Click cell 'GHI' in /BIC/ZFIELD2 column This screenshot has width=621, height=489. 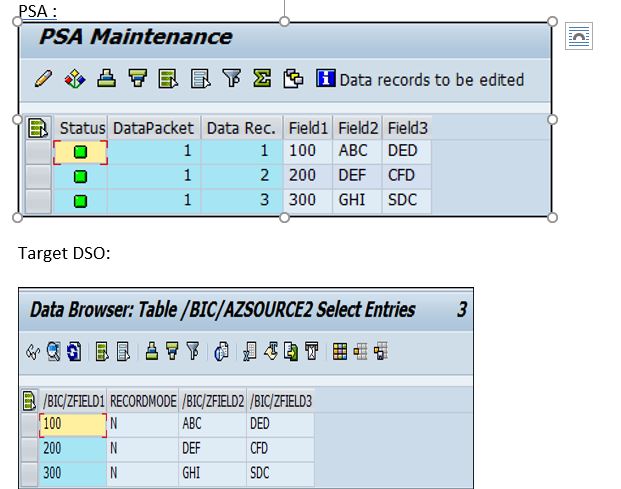pos(213,474)
